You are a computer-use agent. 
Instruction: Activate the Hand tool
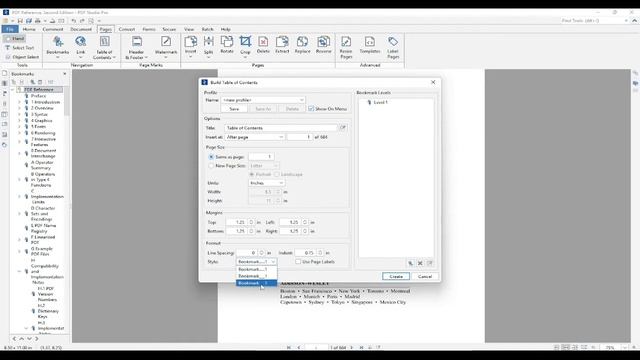click(x=15, y=38)
